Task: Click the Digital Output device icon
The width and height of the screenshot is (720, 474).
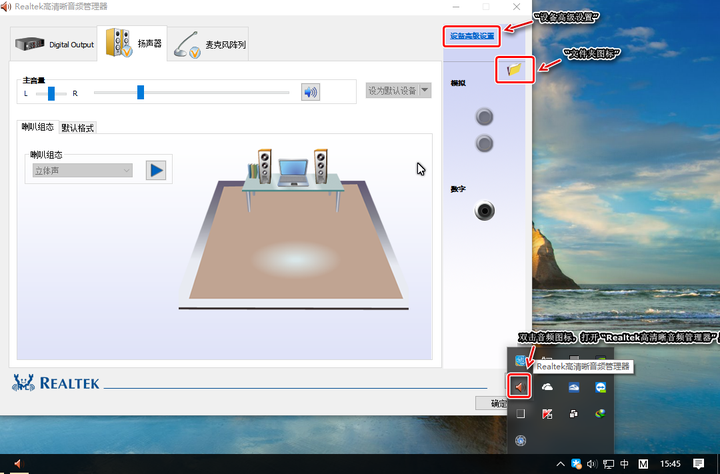Action: click(x=30, y=44)
